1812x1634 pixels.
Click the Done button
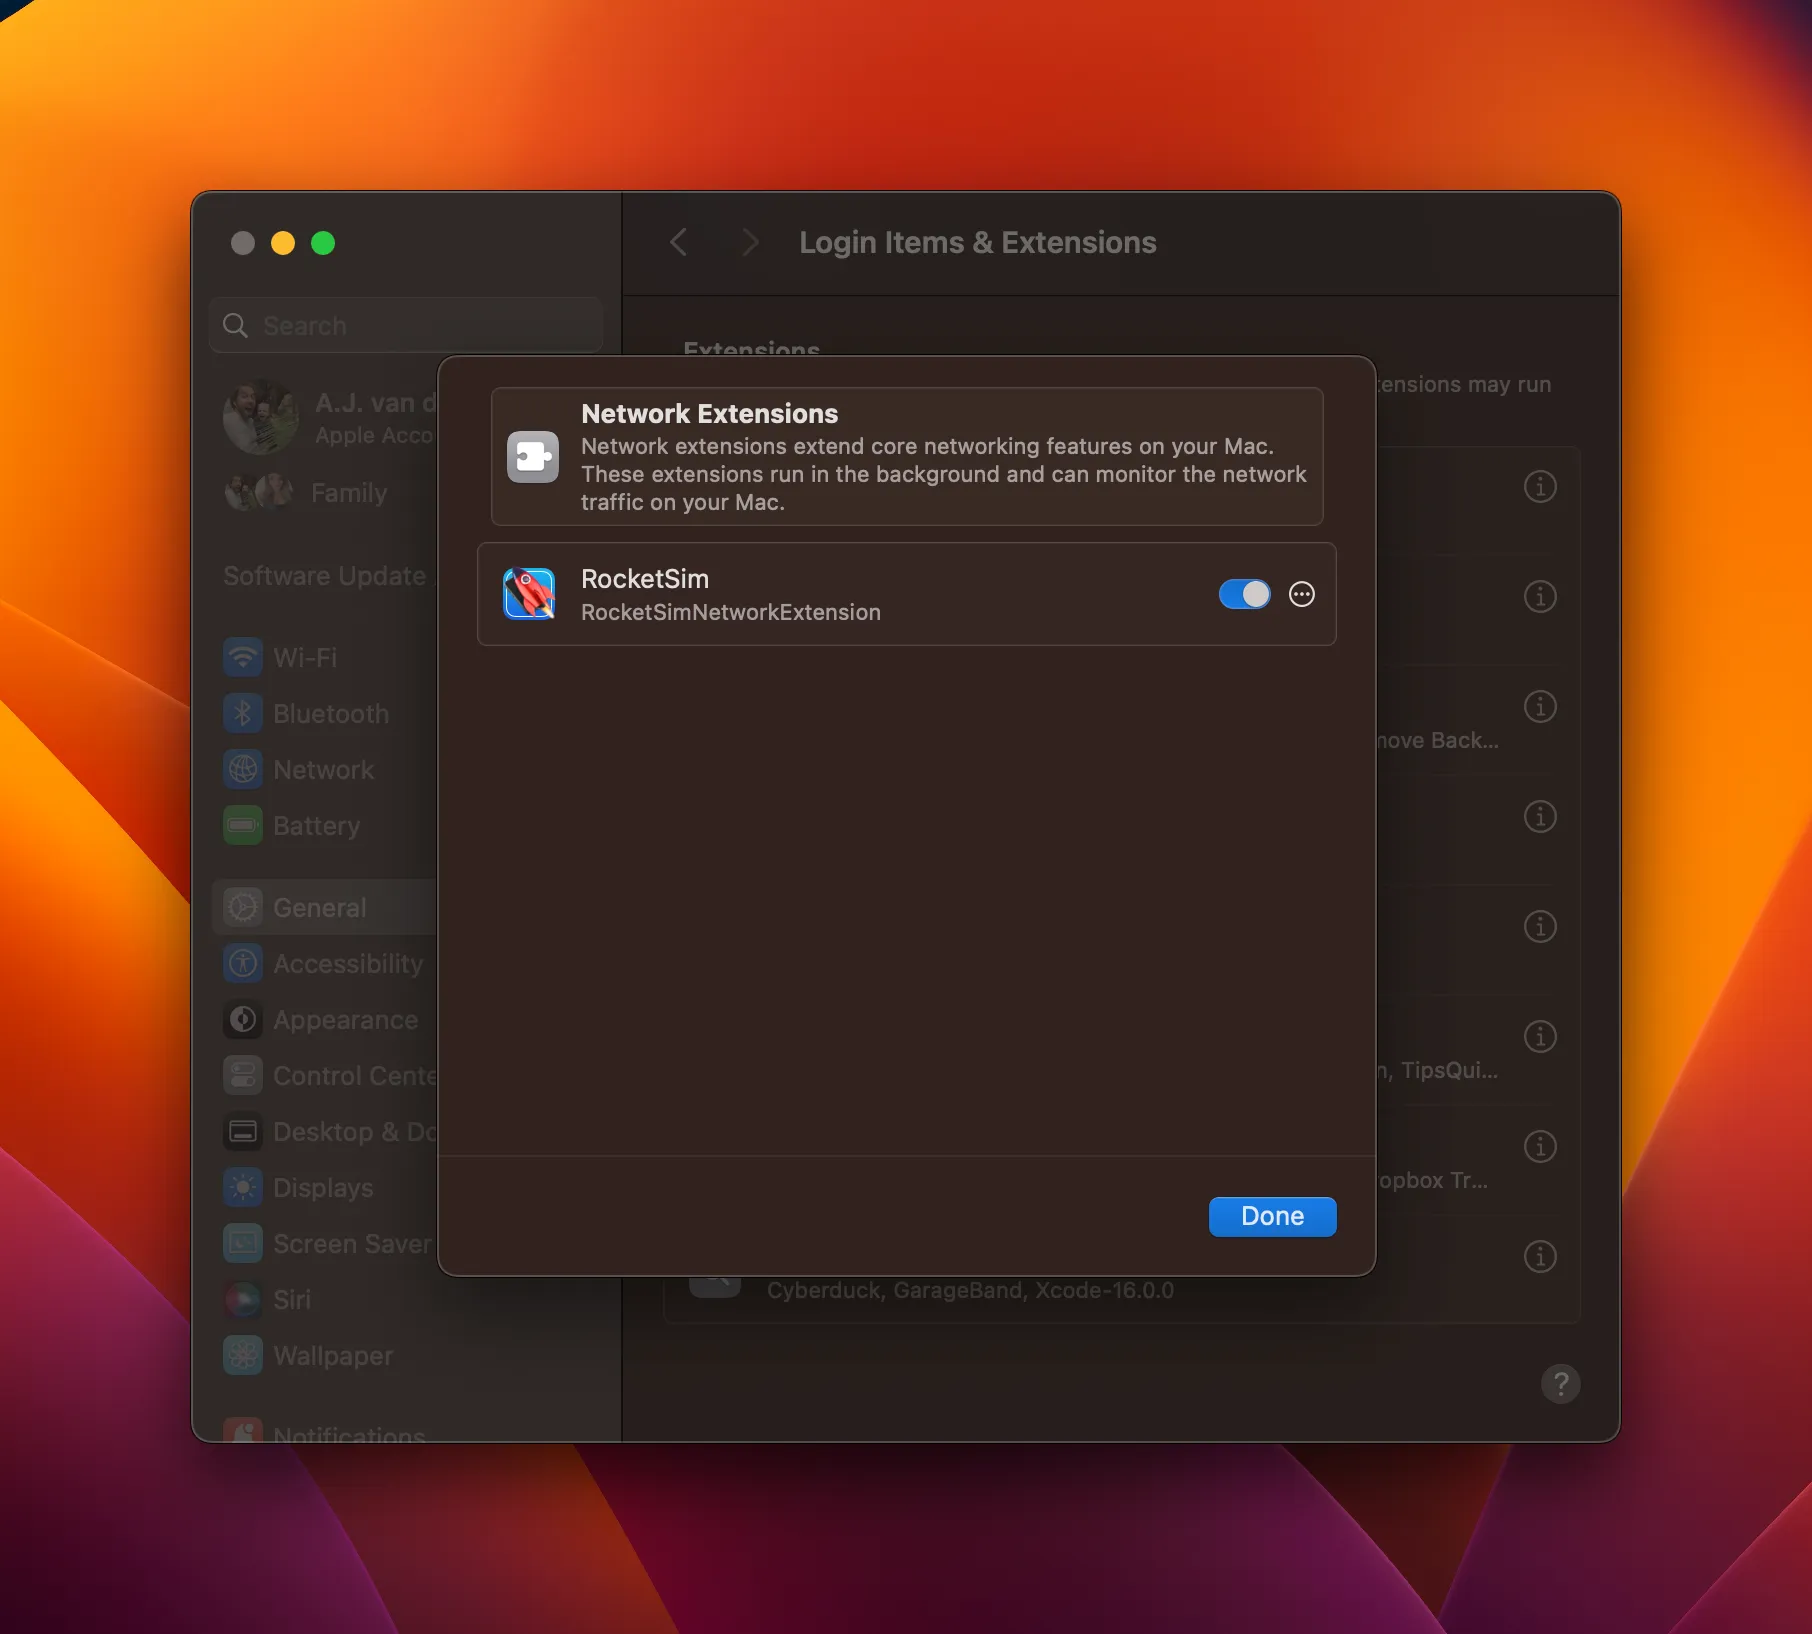point(1271,1216)
